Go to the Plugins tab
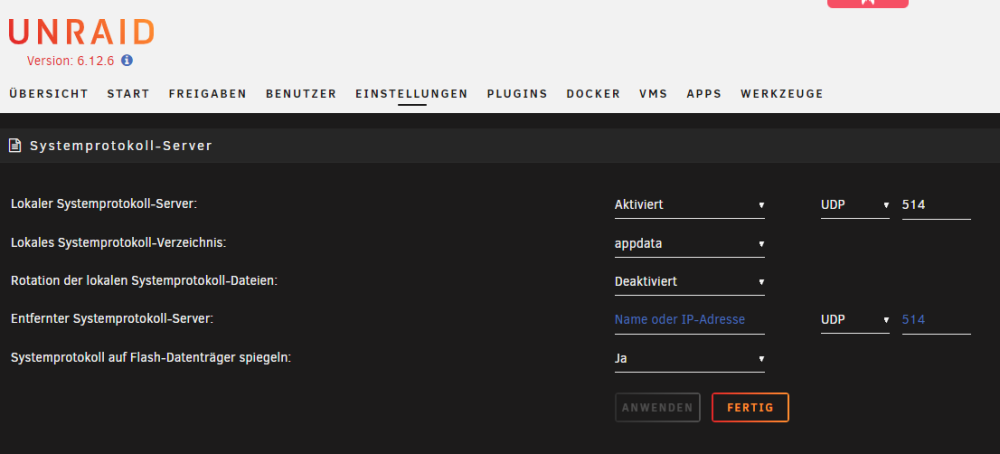 [x=517, y=94]
